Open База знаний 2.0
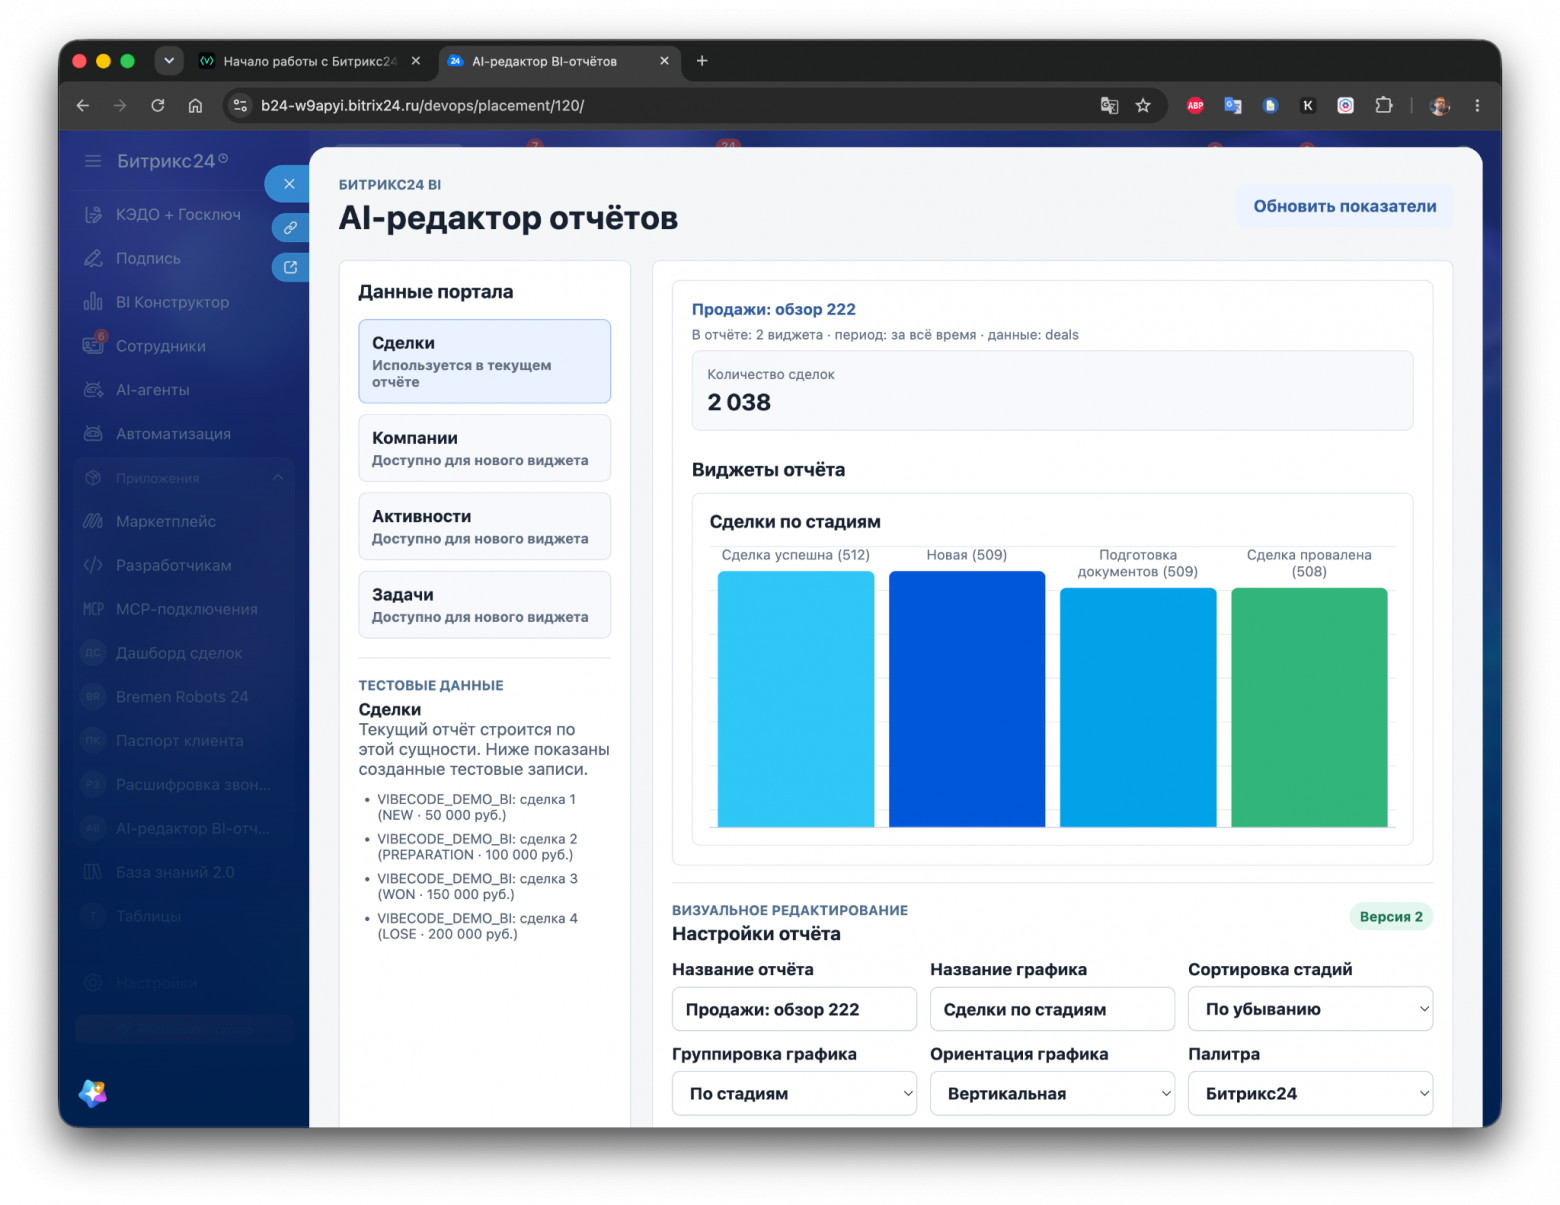This screenshot has width=1560, height=1205. [175, 872]
